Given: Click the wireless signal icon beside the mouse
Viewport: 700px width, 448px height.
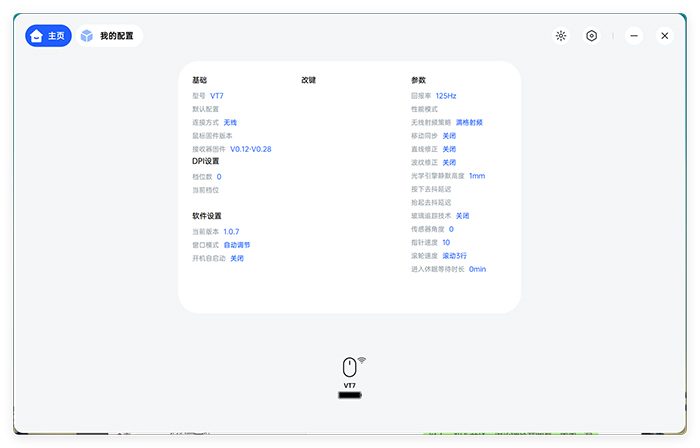Looking at the screenshot, I should [x=362, y=359].
